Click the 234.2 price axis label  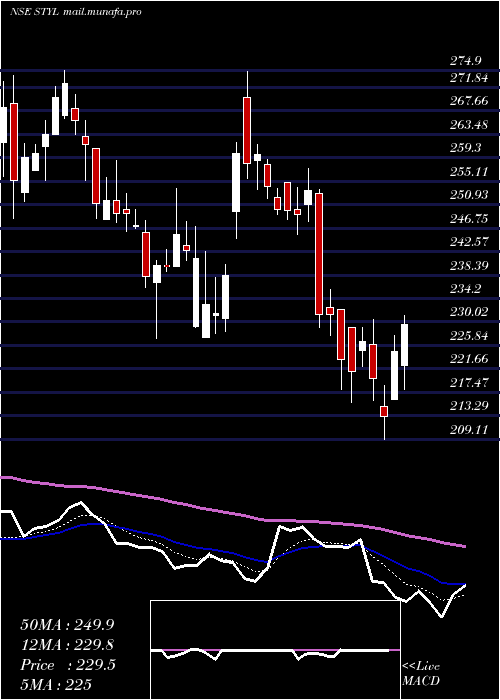point(465,289)
